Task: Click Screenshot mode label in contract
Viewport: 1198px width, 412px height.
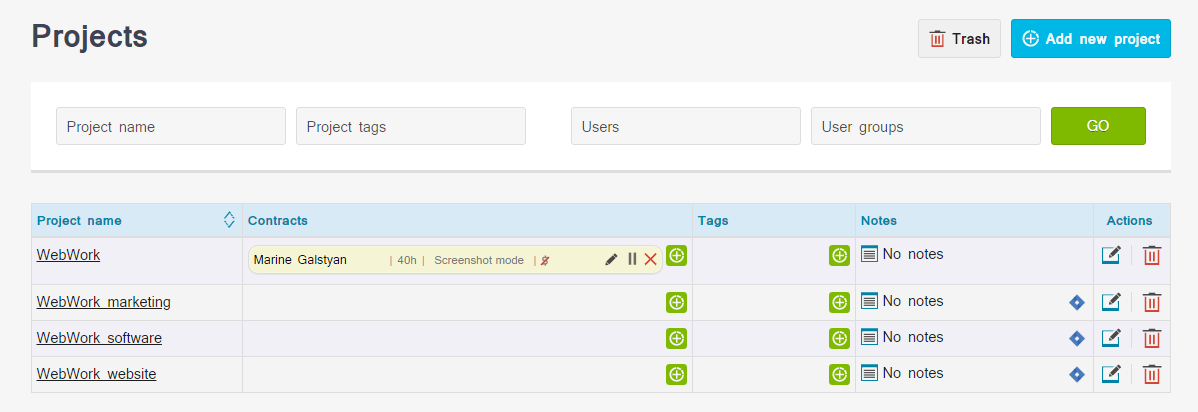Action: (479, 261)
